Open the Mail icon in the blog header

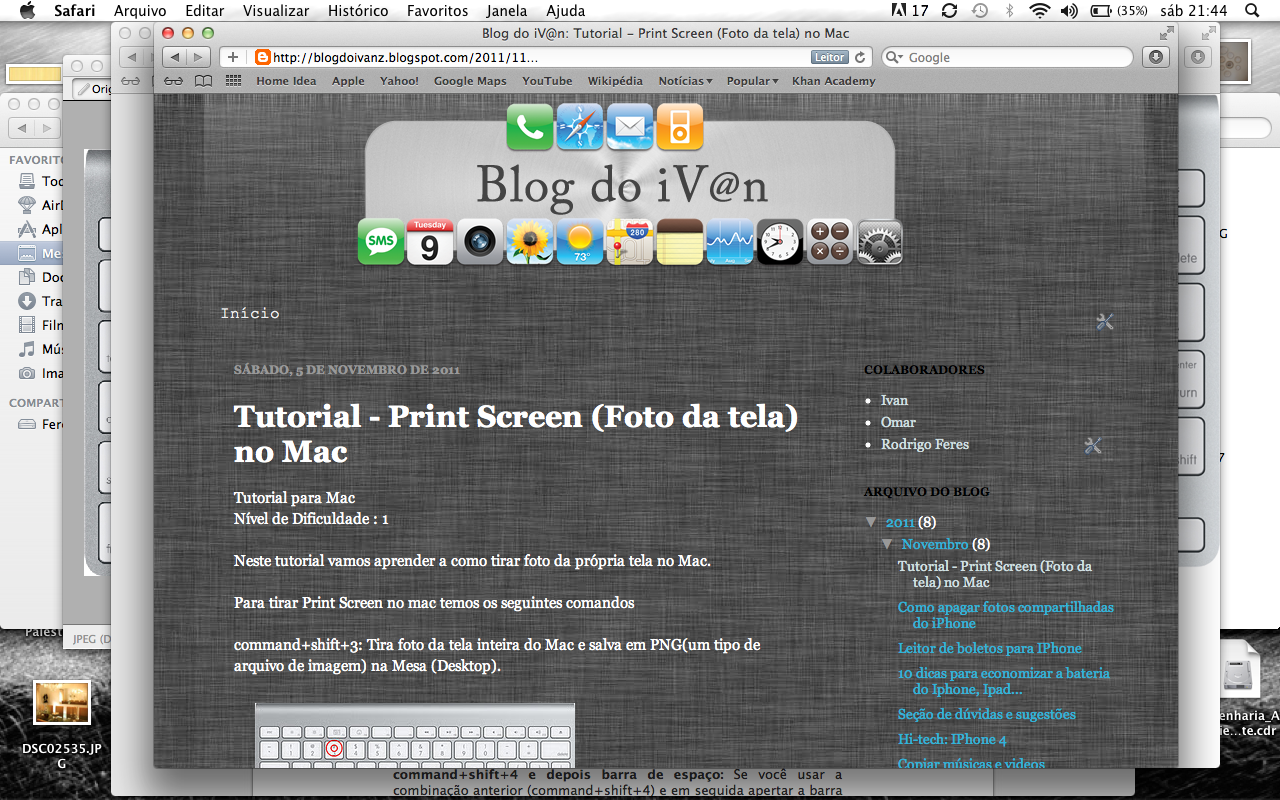[629, 127]
